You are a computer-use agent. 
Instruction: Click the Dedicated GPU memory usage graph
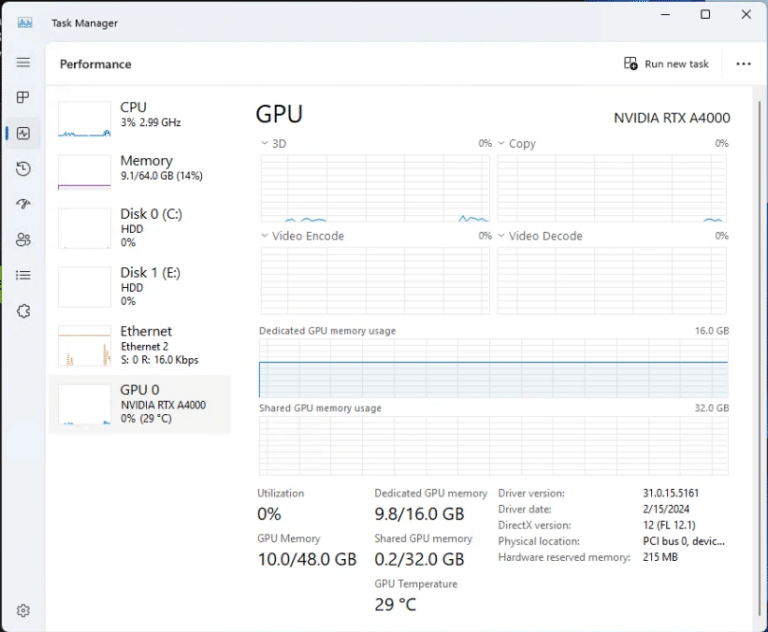pos(494,368)
